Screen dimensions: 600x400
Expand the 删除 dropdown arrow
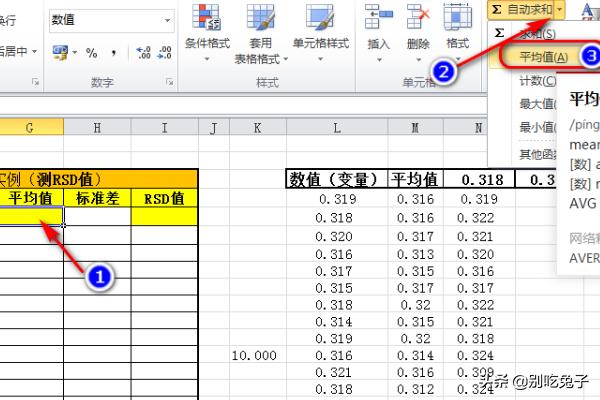coord(419,60)
